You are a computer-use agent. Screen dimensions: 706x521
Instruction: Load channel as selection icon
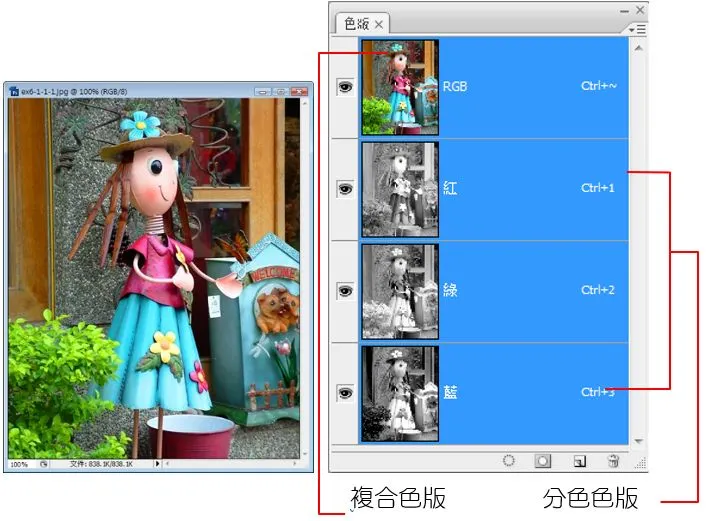(508, 461)
